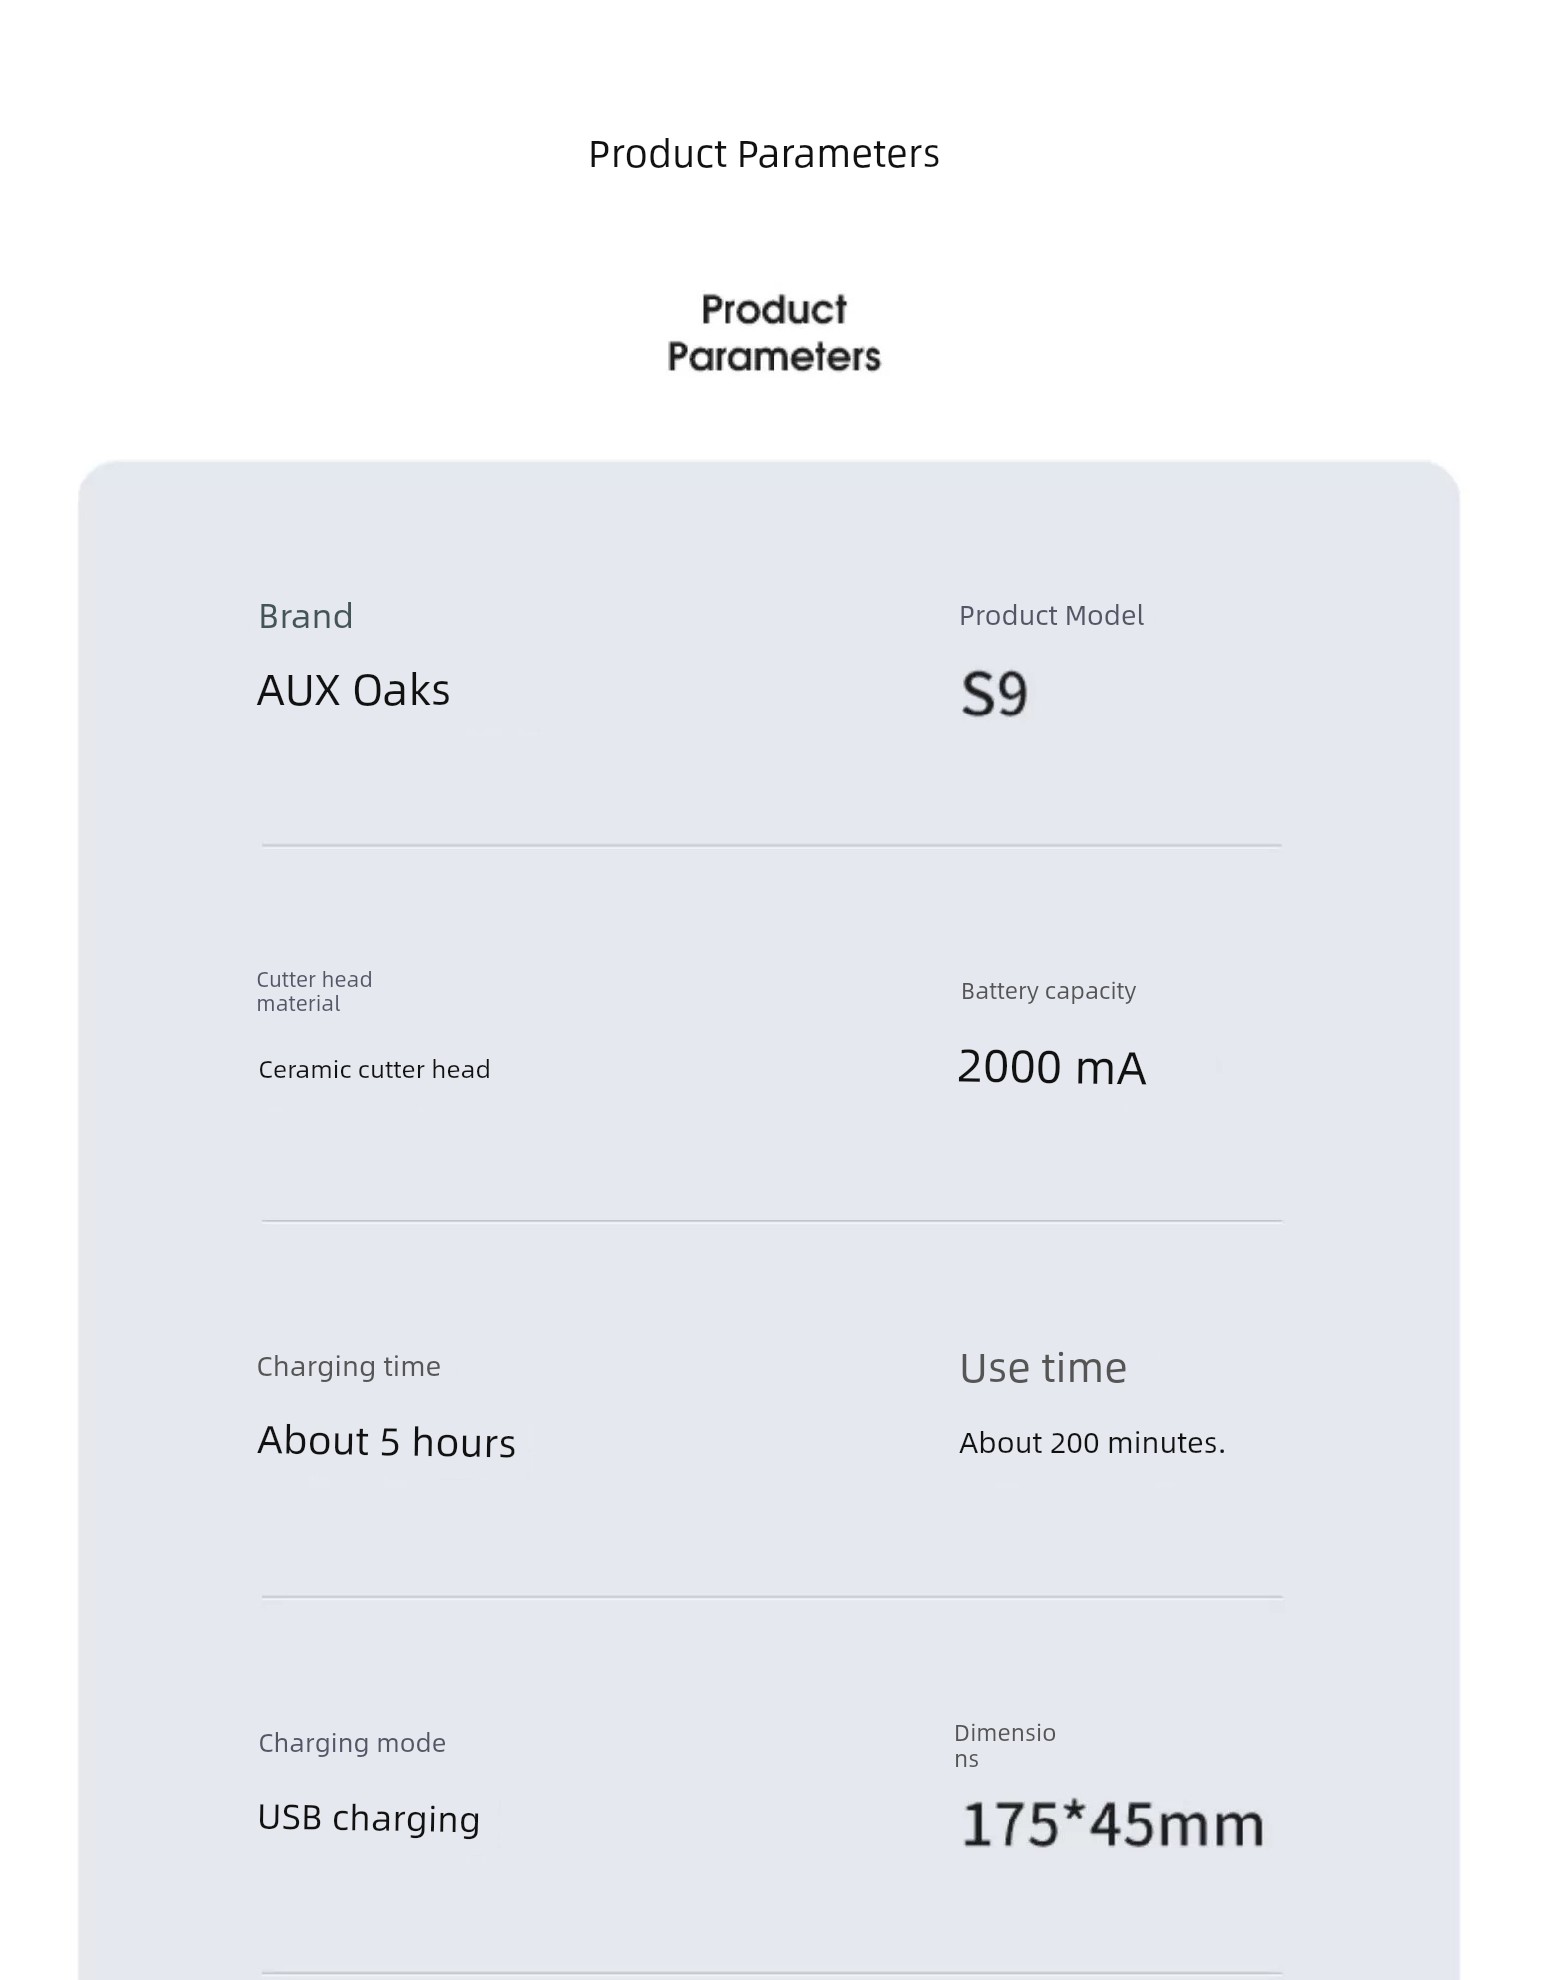Select the '175*45mm' dimension value
Screen dimensions: 1548x1980
1112,1824
